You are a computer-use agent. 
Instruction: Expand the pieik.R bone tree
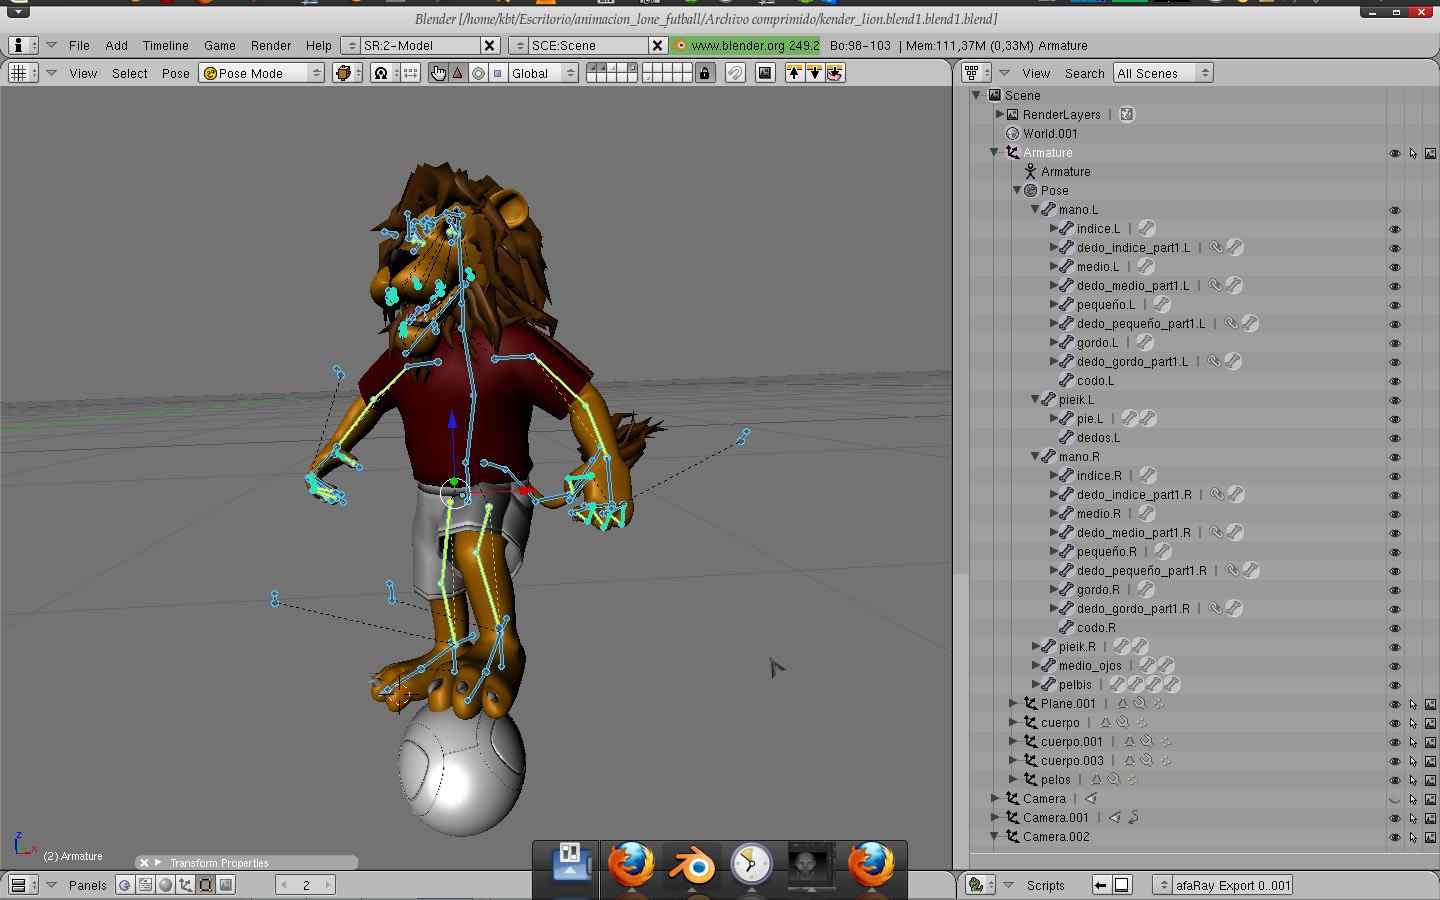click(x=1035, y=647)
